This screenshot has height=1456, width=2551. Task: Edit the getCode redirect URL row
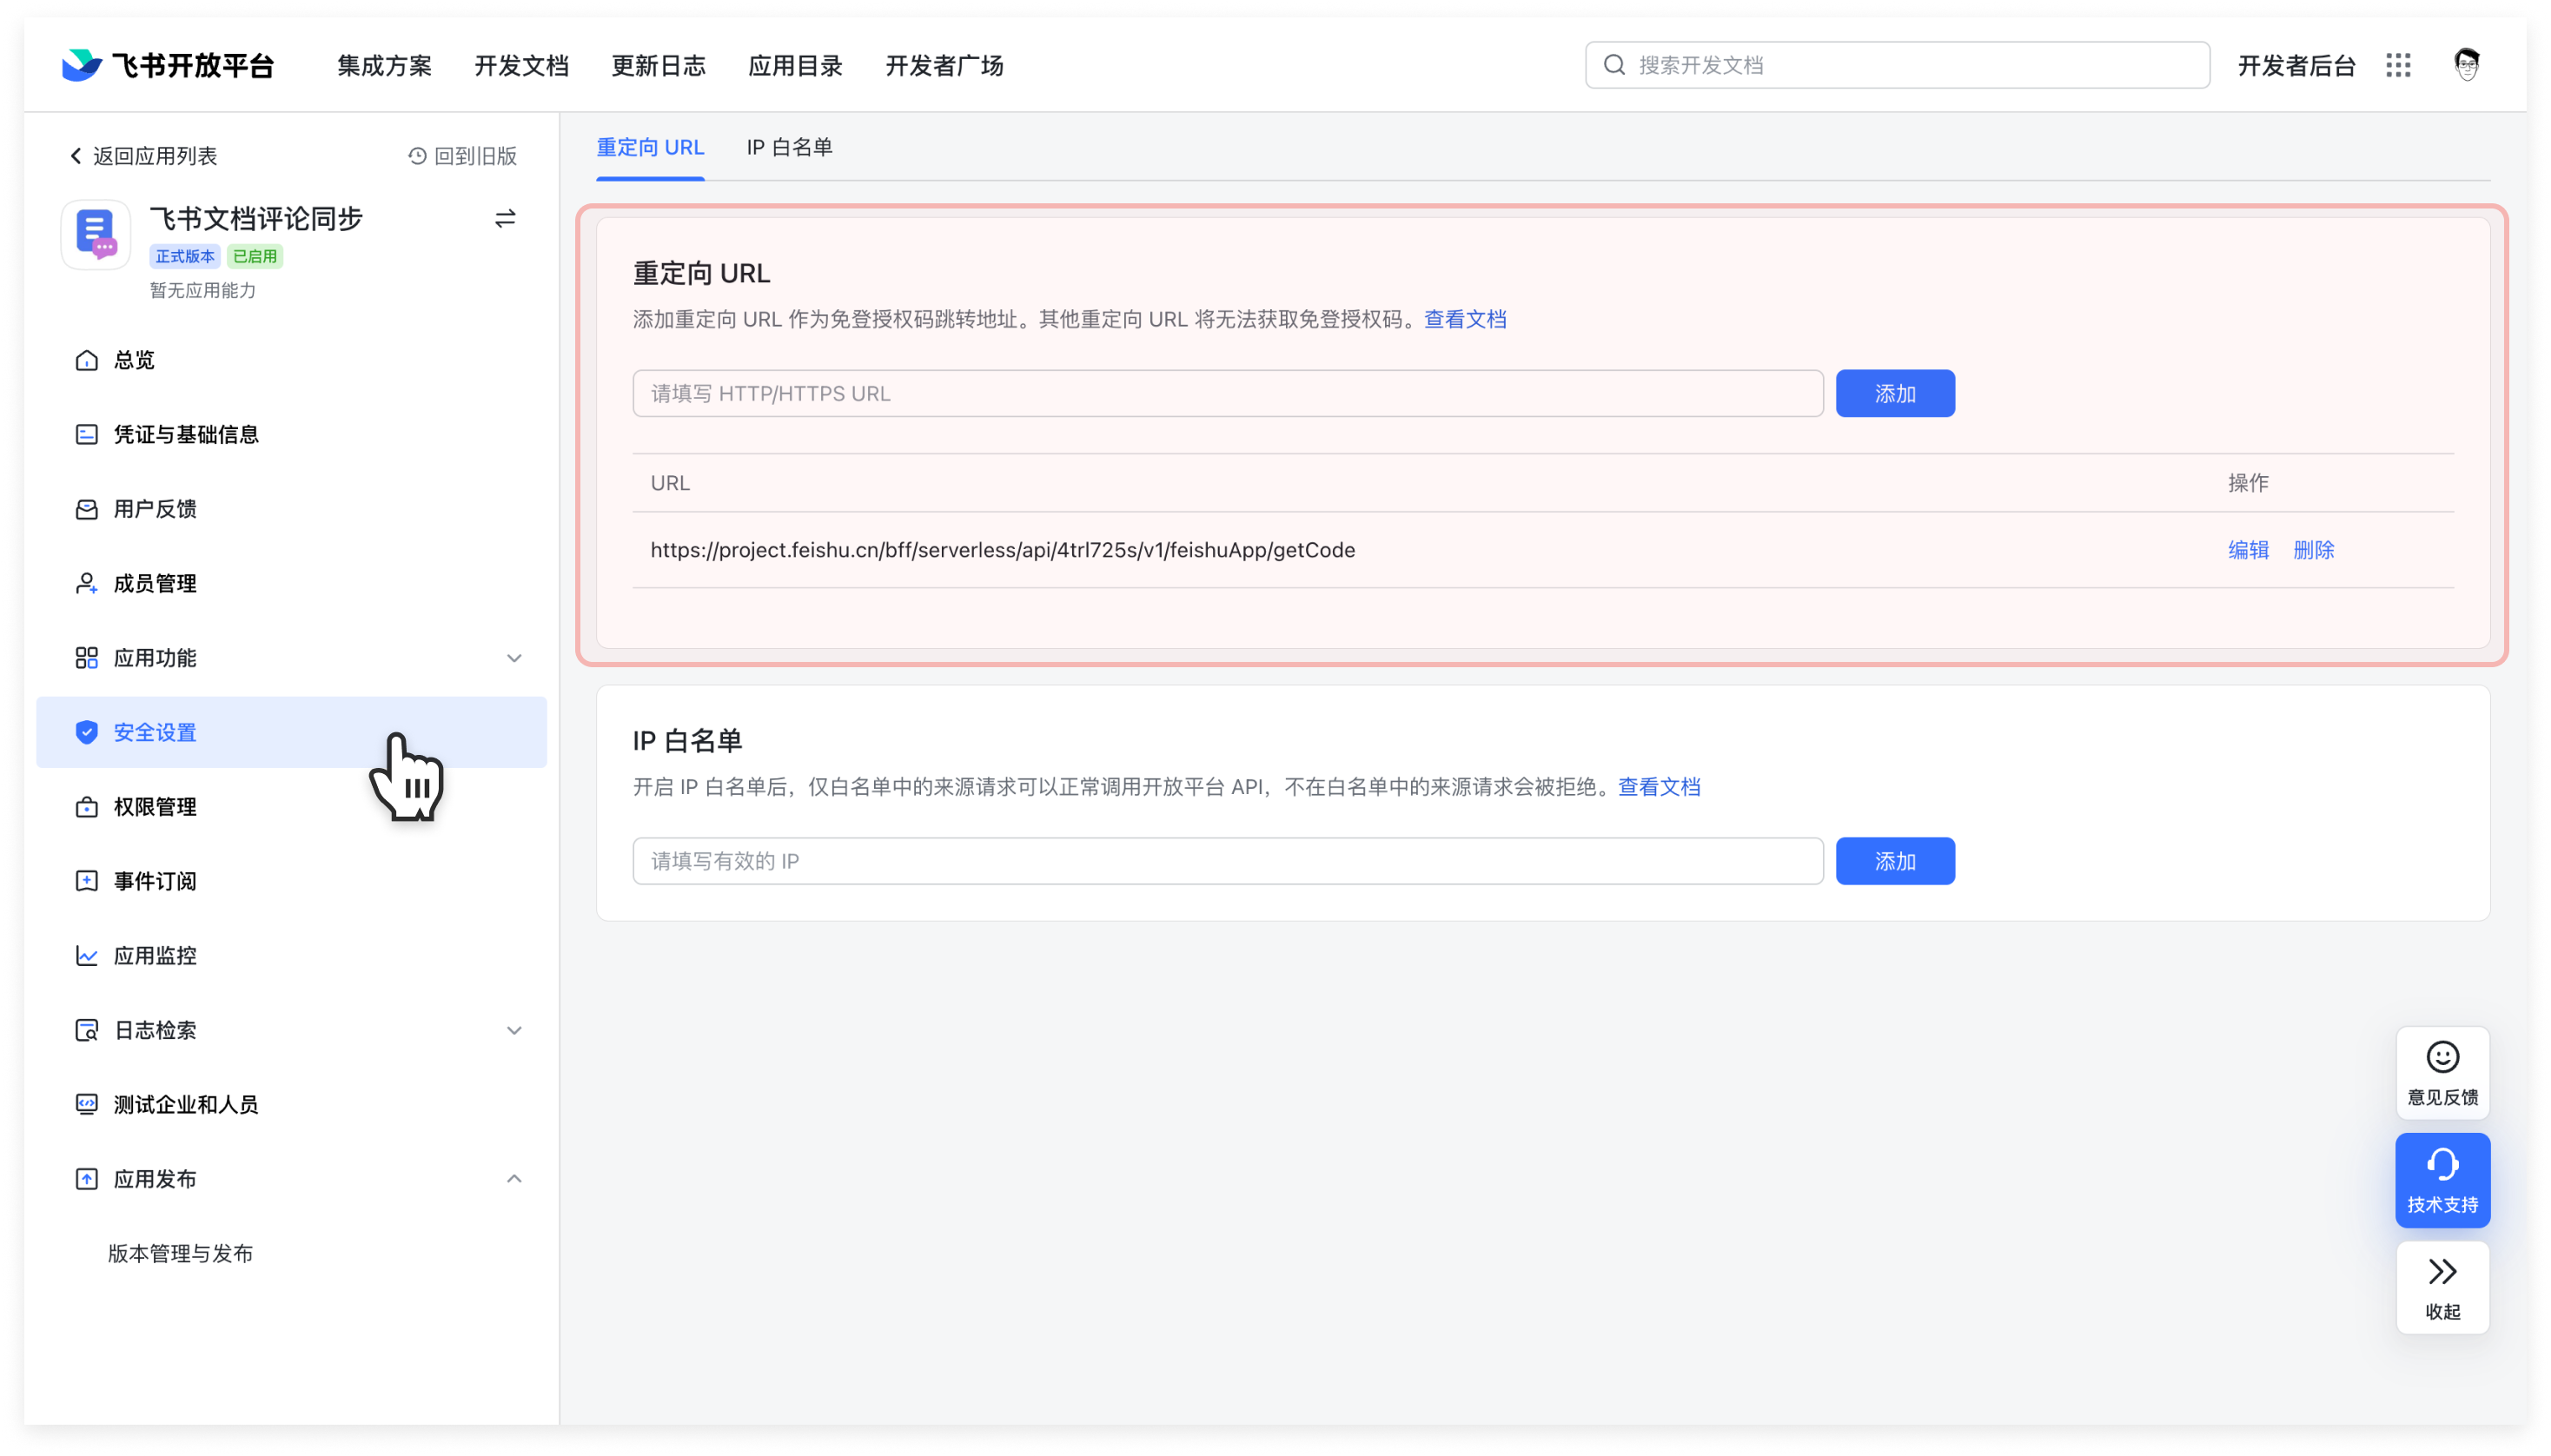point(2248,550)
